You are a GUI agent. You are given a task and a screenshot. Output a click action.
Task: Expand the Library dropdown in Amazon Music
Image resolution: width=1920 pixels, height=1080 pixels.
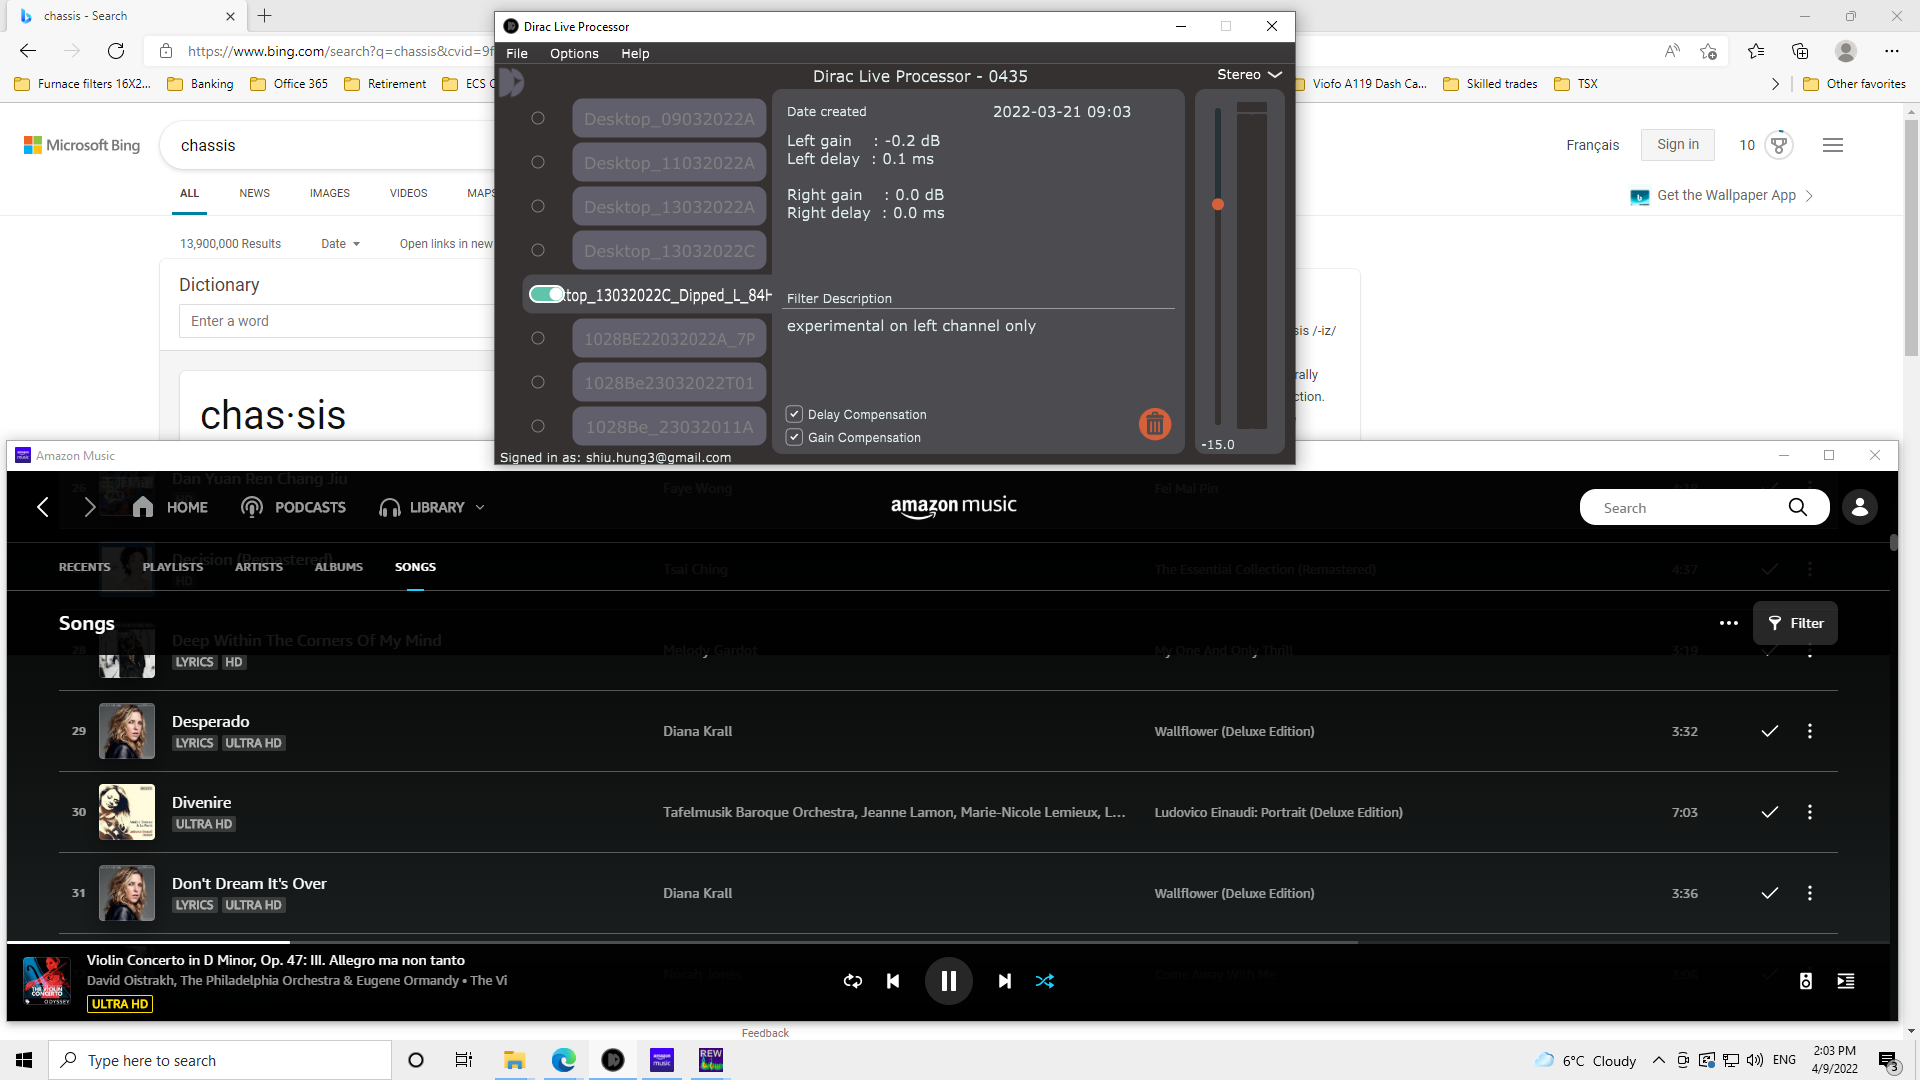tap(480, 507)
